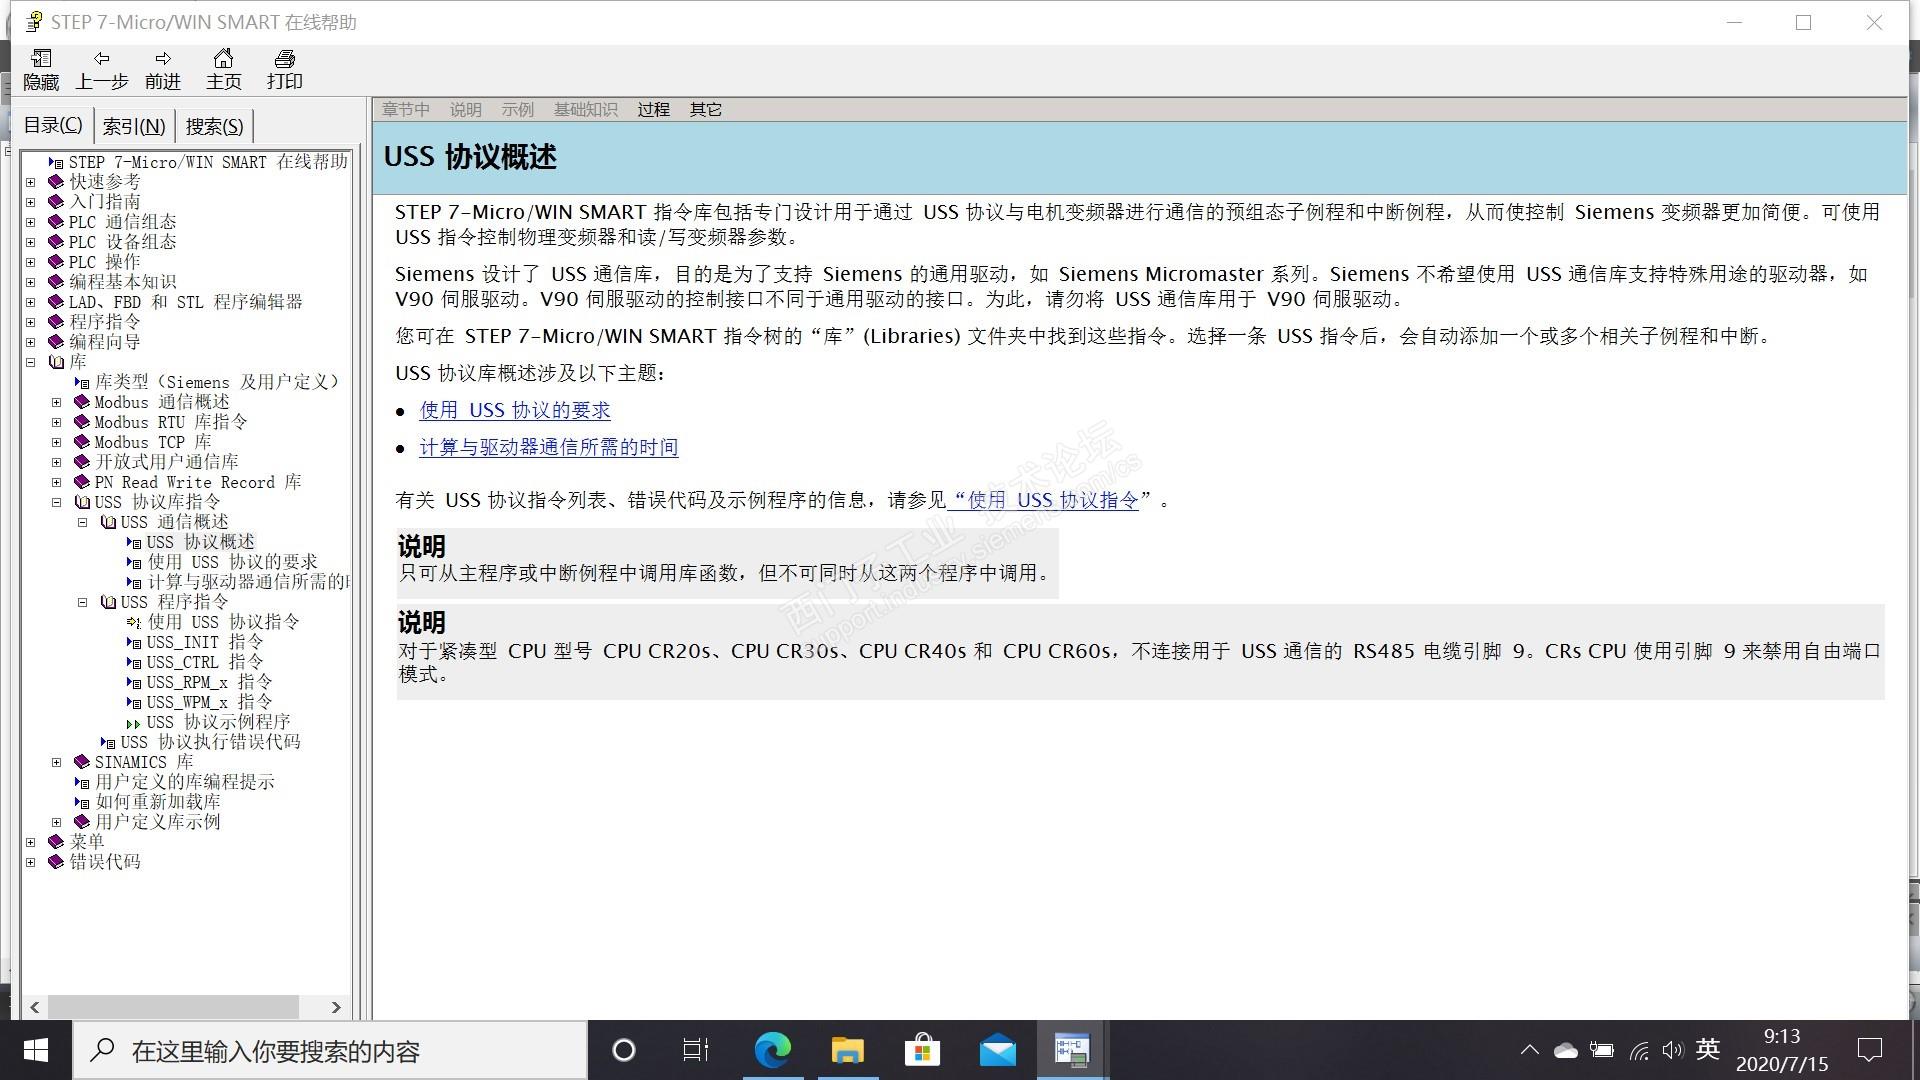Expand the Modbus TCP 库 node
The width and height of the screenshot is (1920, 1080).
pyautogui.click(x=57, y=442)
